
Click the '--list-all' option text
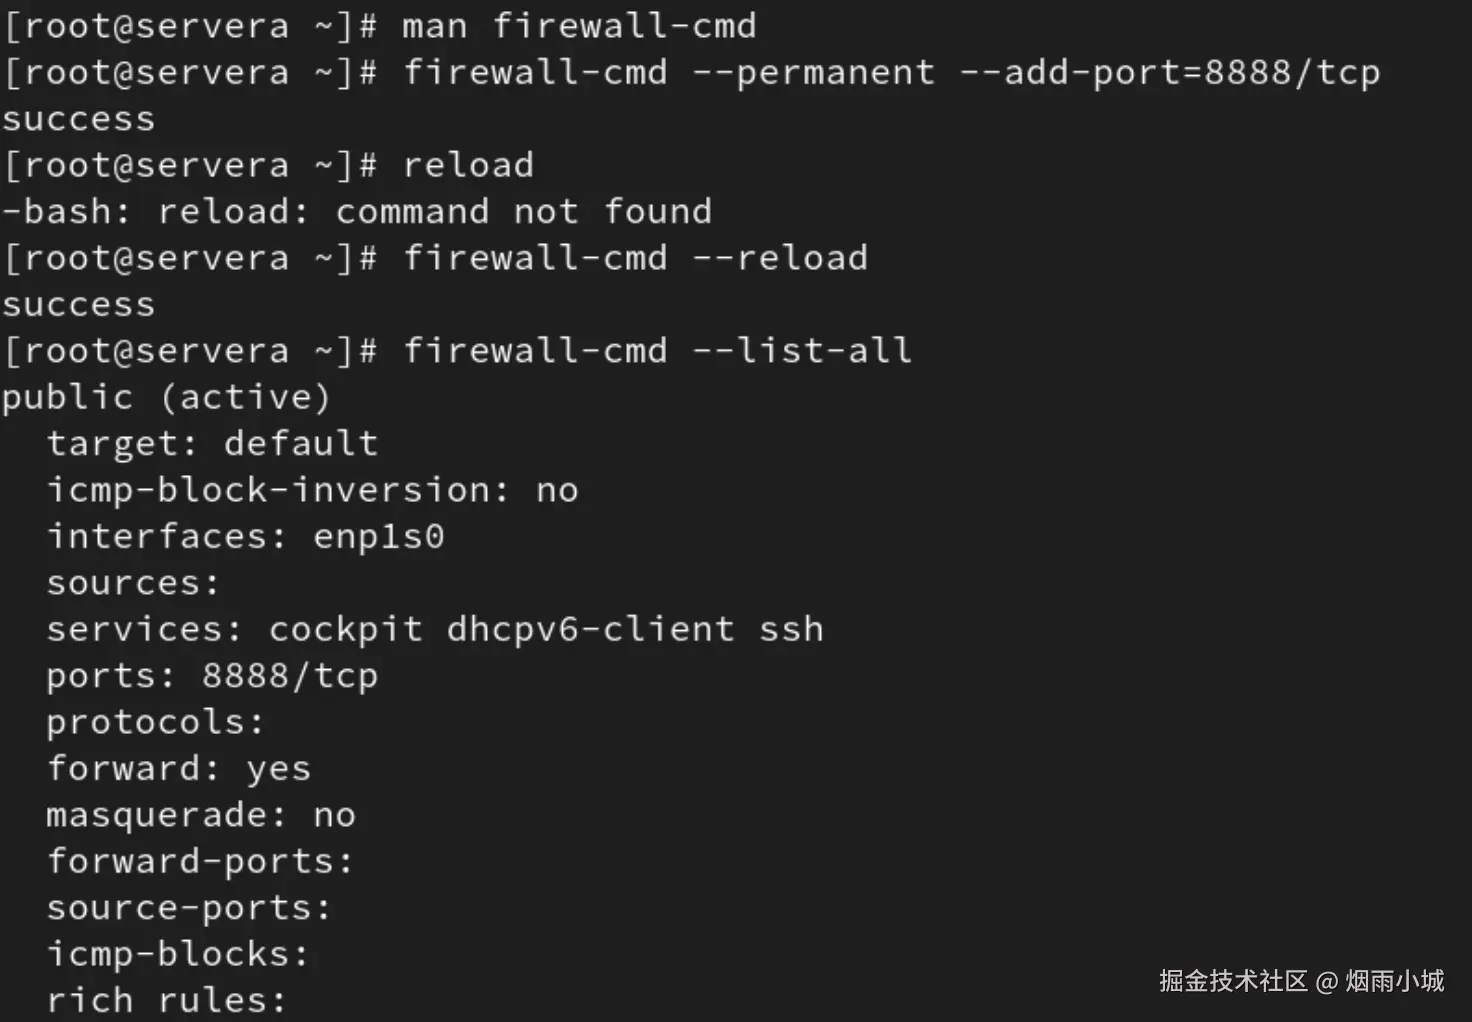pyautogui.click(x=802, y=351)
